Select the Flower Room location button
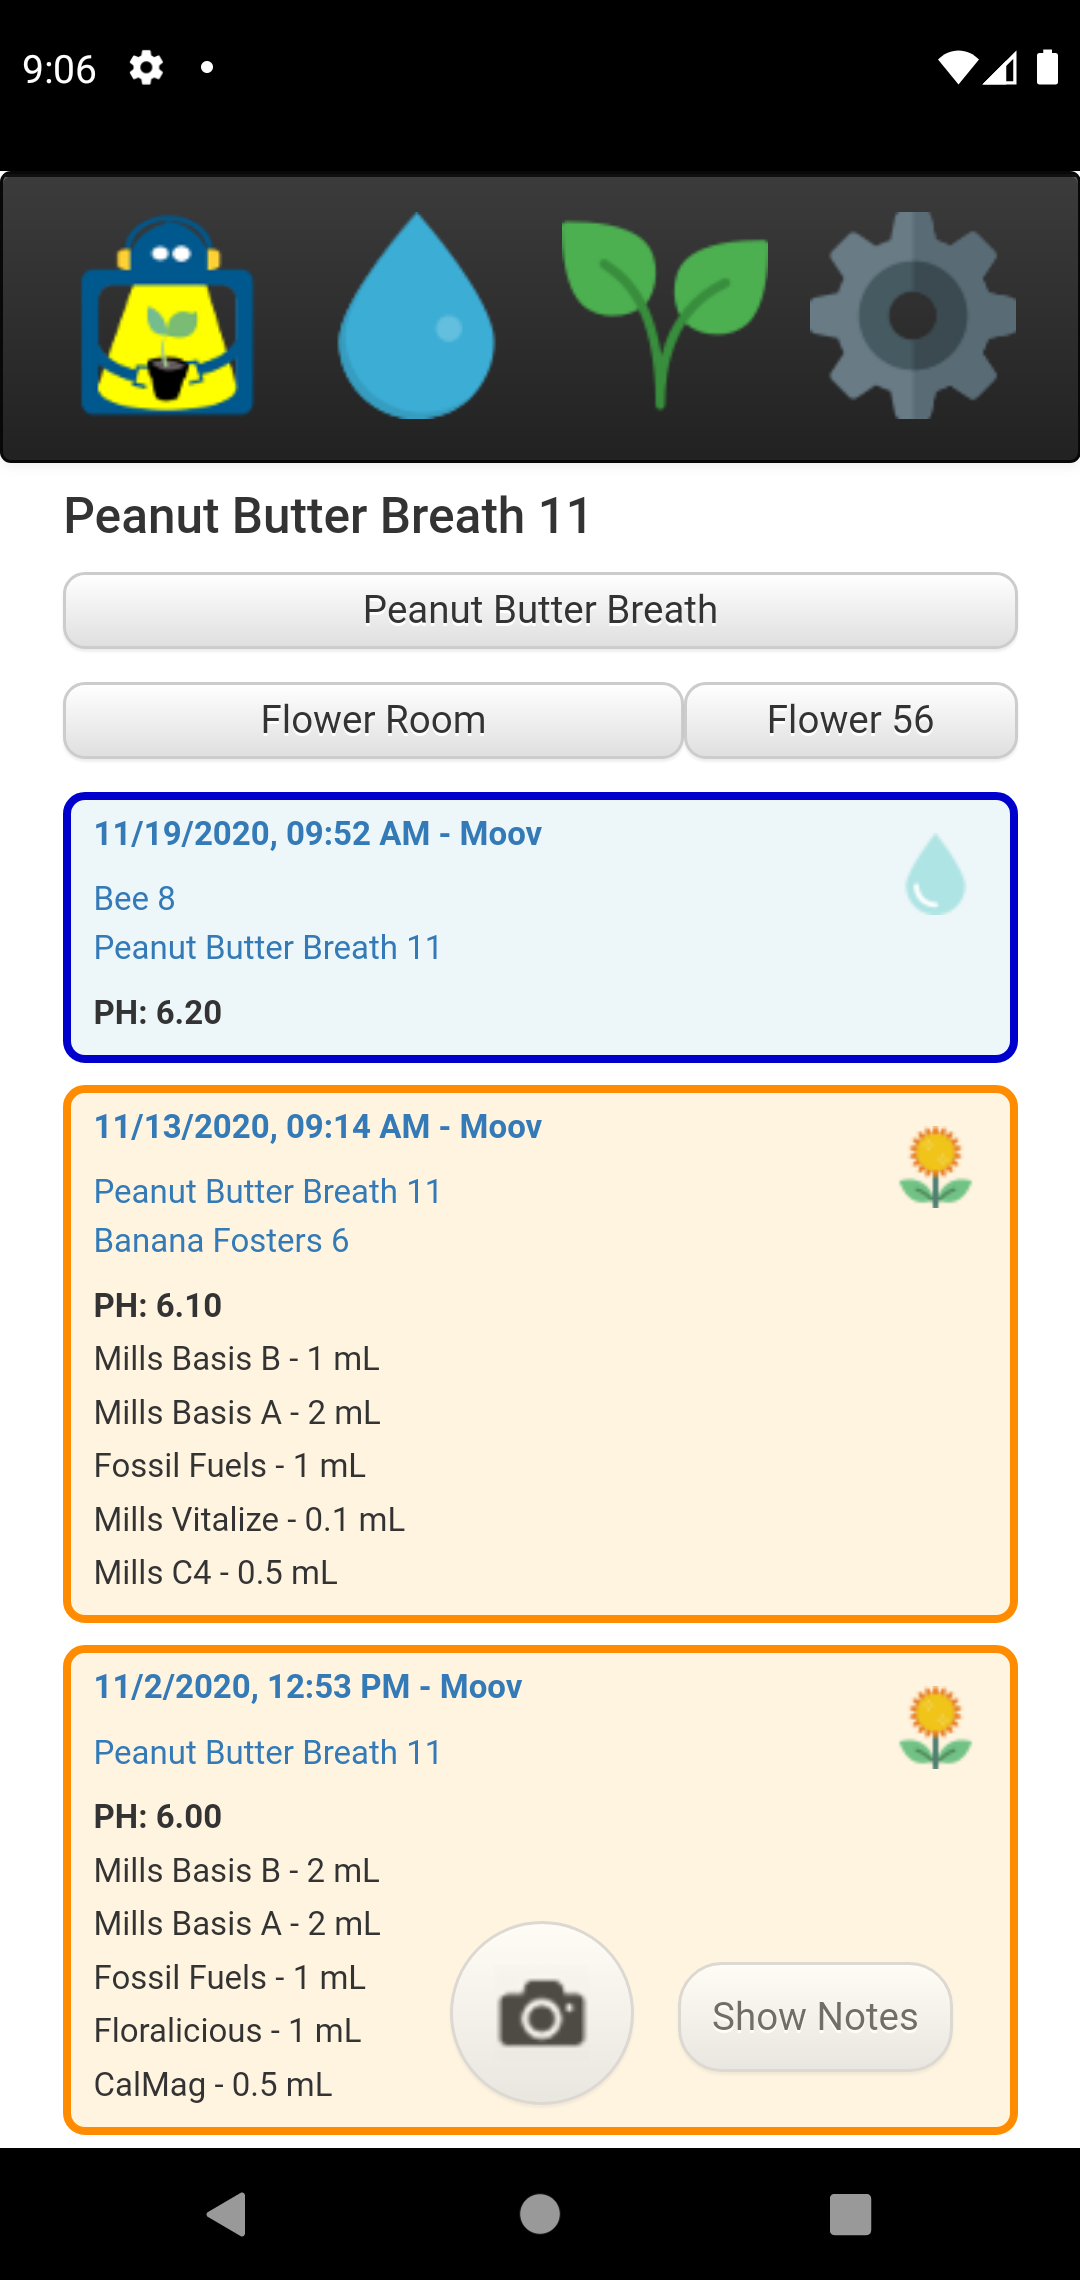 (373, 720)
